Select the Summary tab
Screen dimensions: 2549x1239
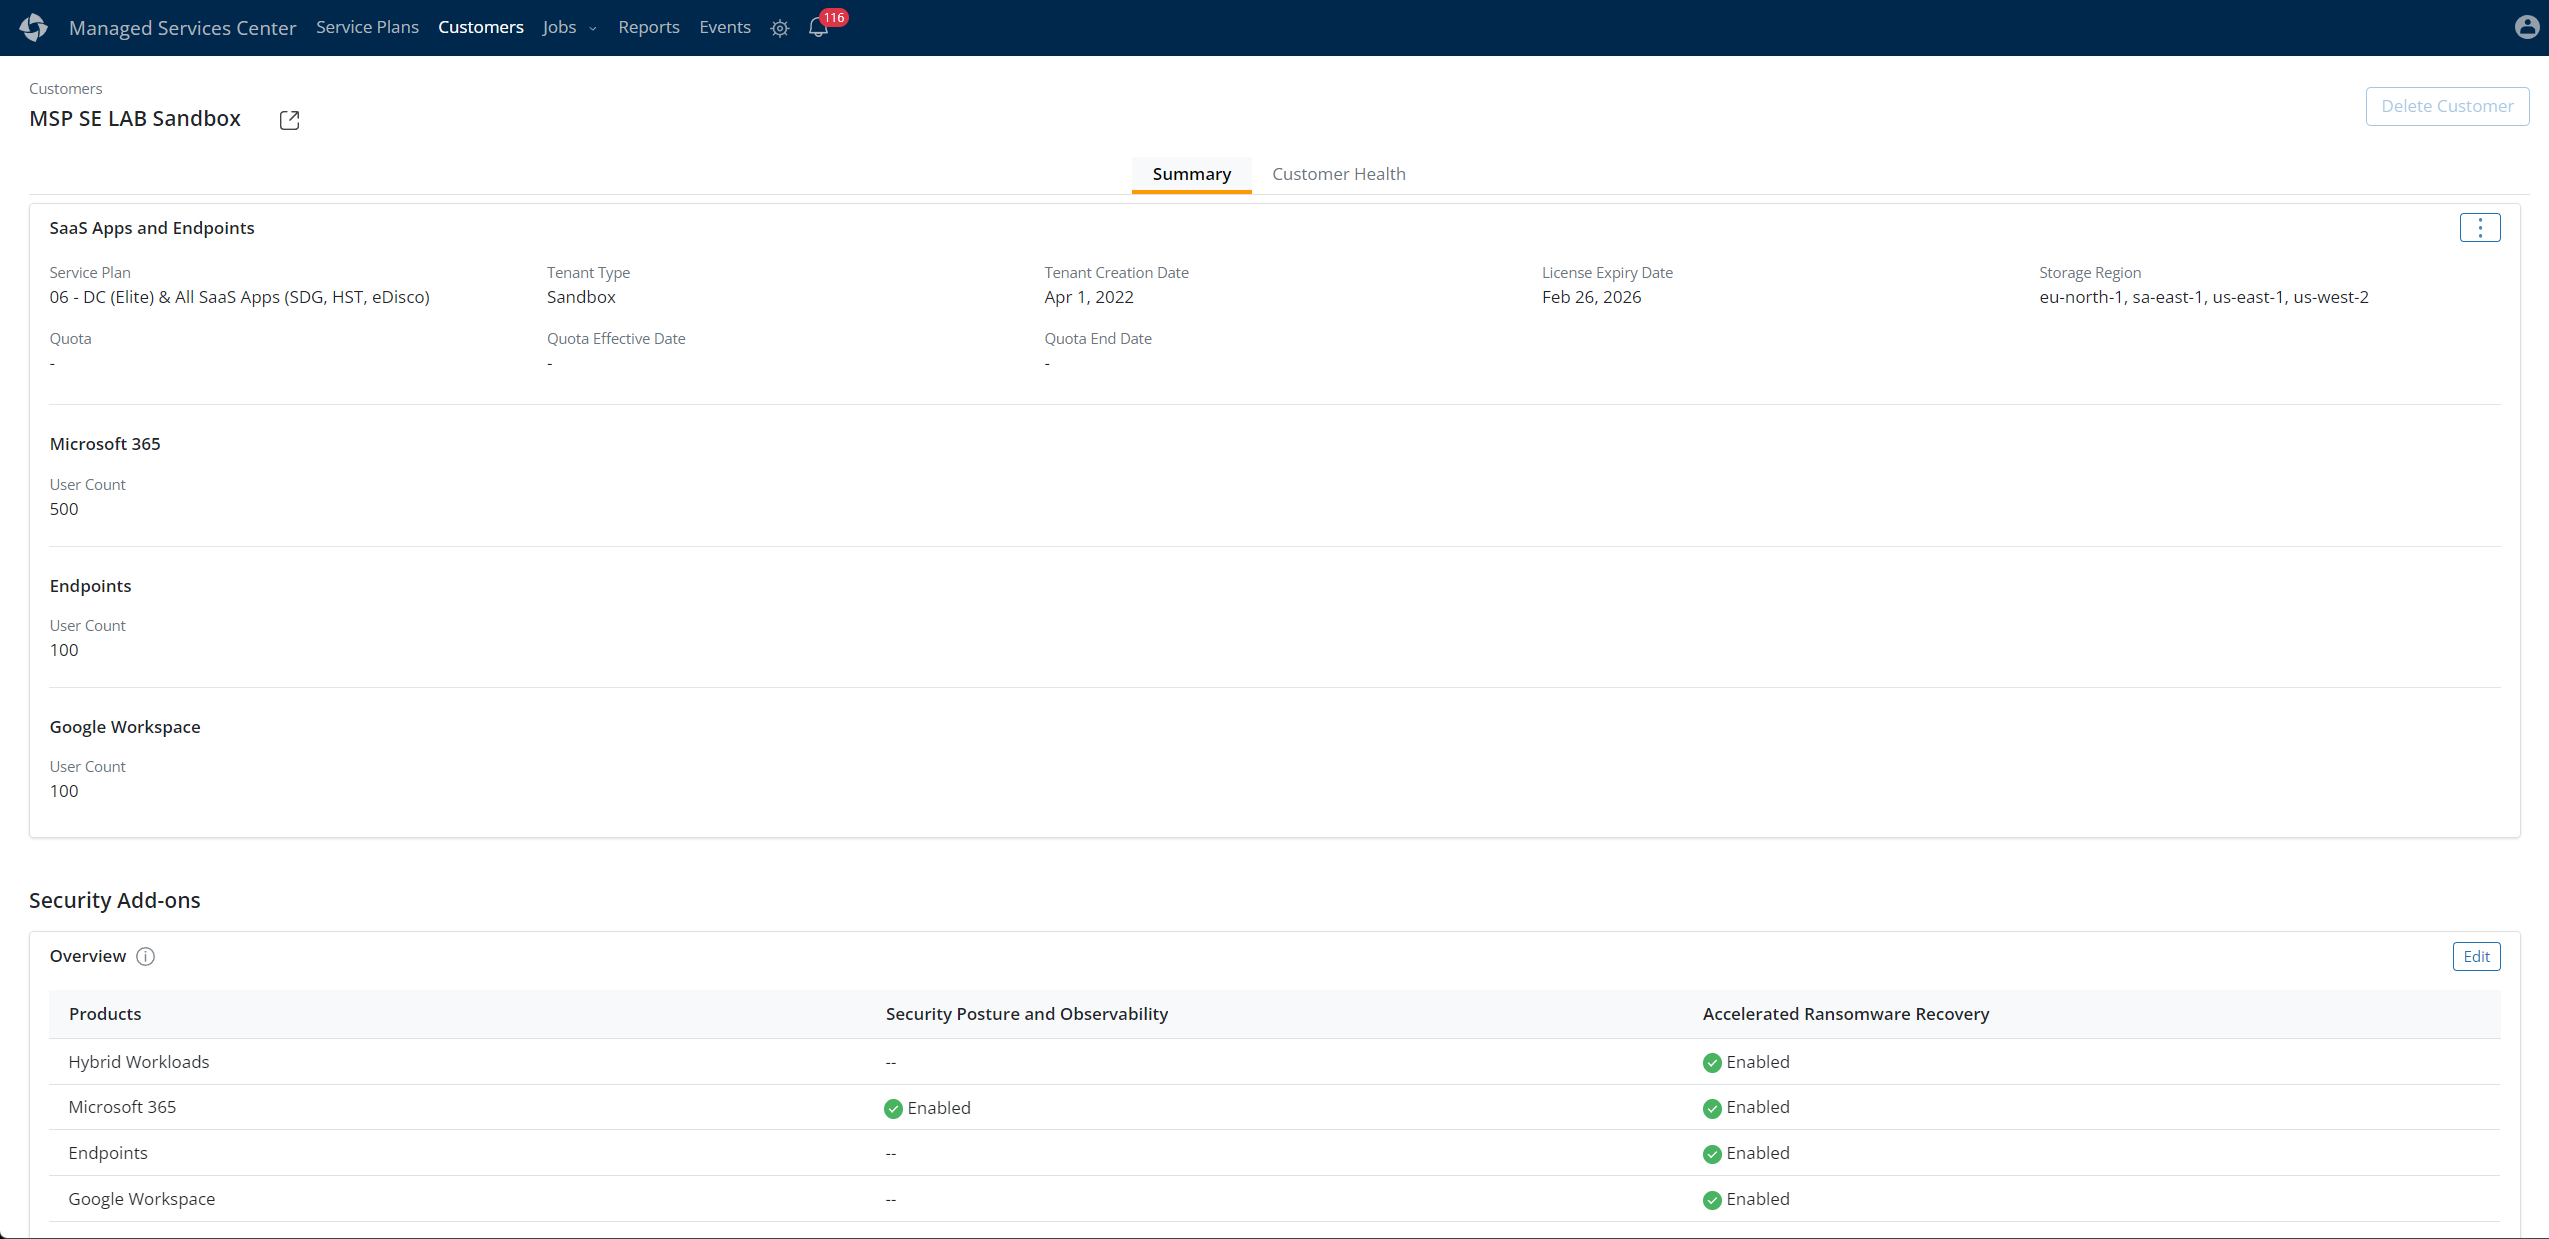(x=1191, y=174)
